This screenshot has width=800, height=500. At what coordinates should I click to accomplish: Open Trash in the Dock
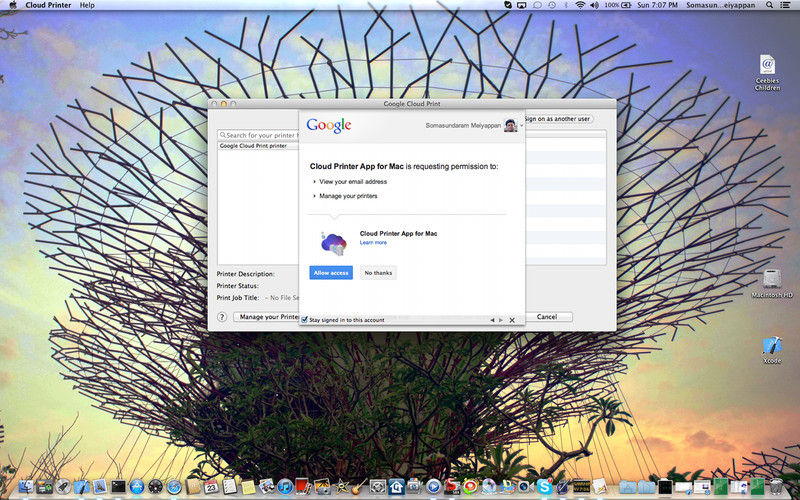[x=776, y=486]
